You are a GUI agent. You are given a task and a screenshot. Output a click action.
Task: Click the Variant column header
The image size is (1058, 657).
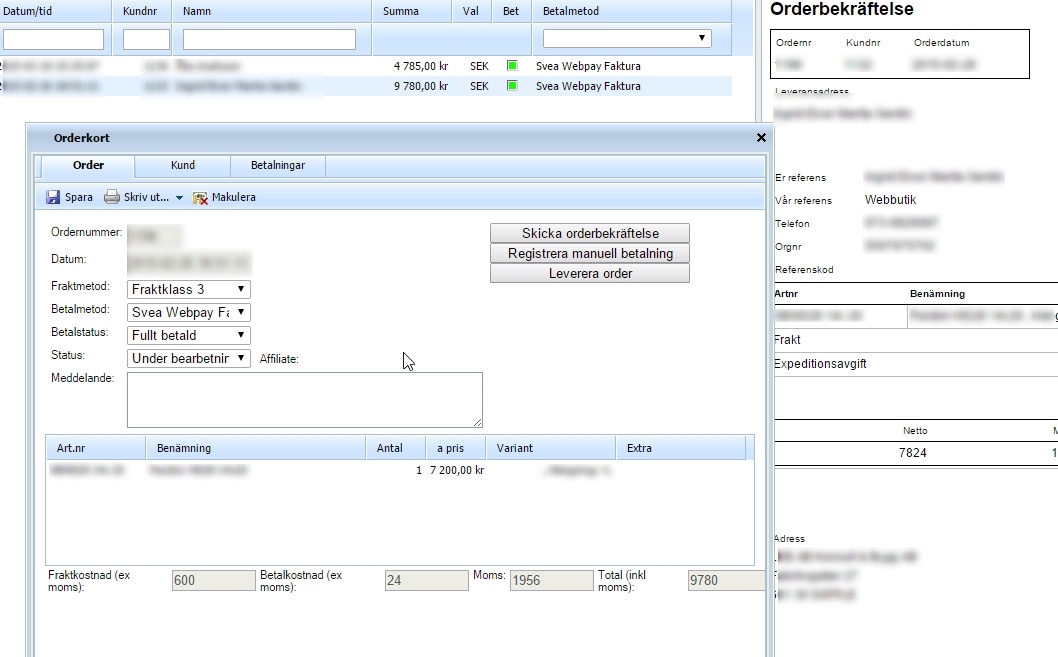551,448
